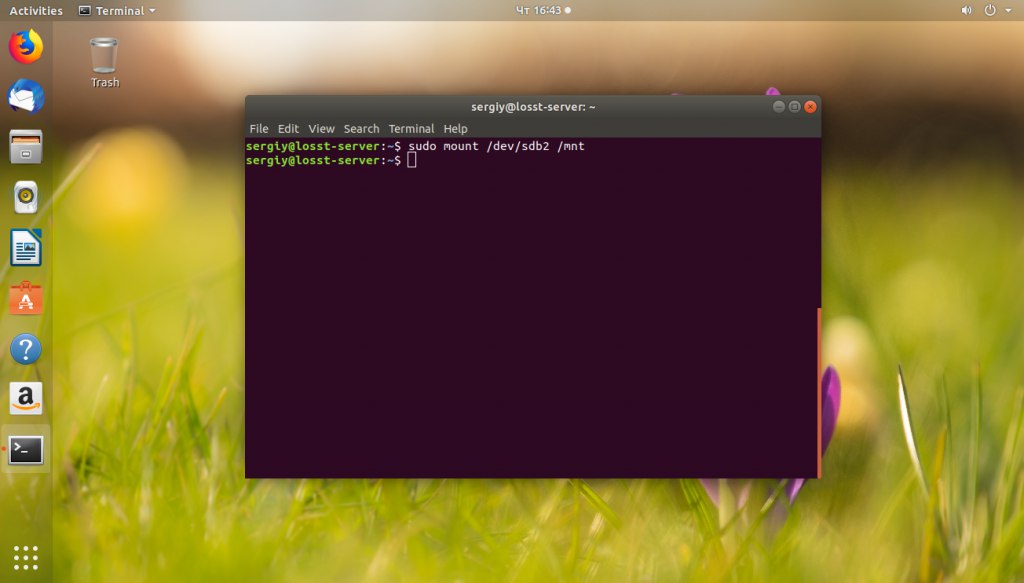Show Applications grid at dock bottom
The width and height of the screenshot is (1024, 583).
pyautogui.click(x=25, y=558)
